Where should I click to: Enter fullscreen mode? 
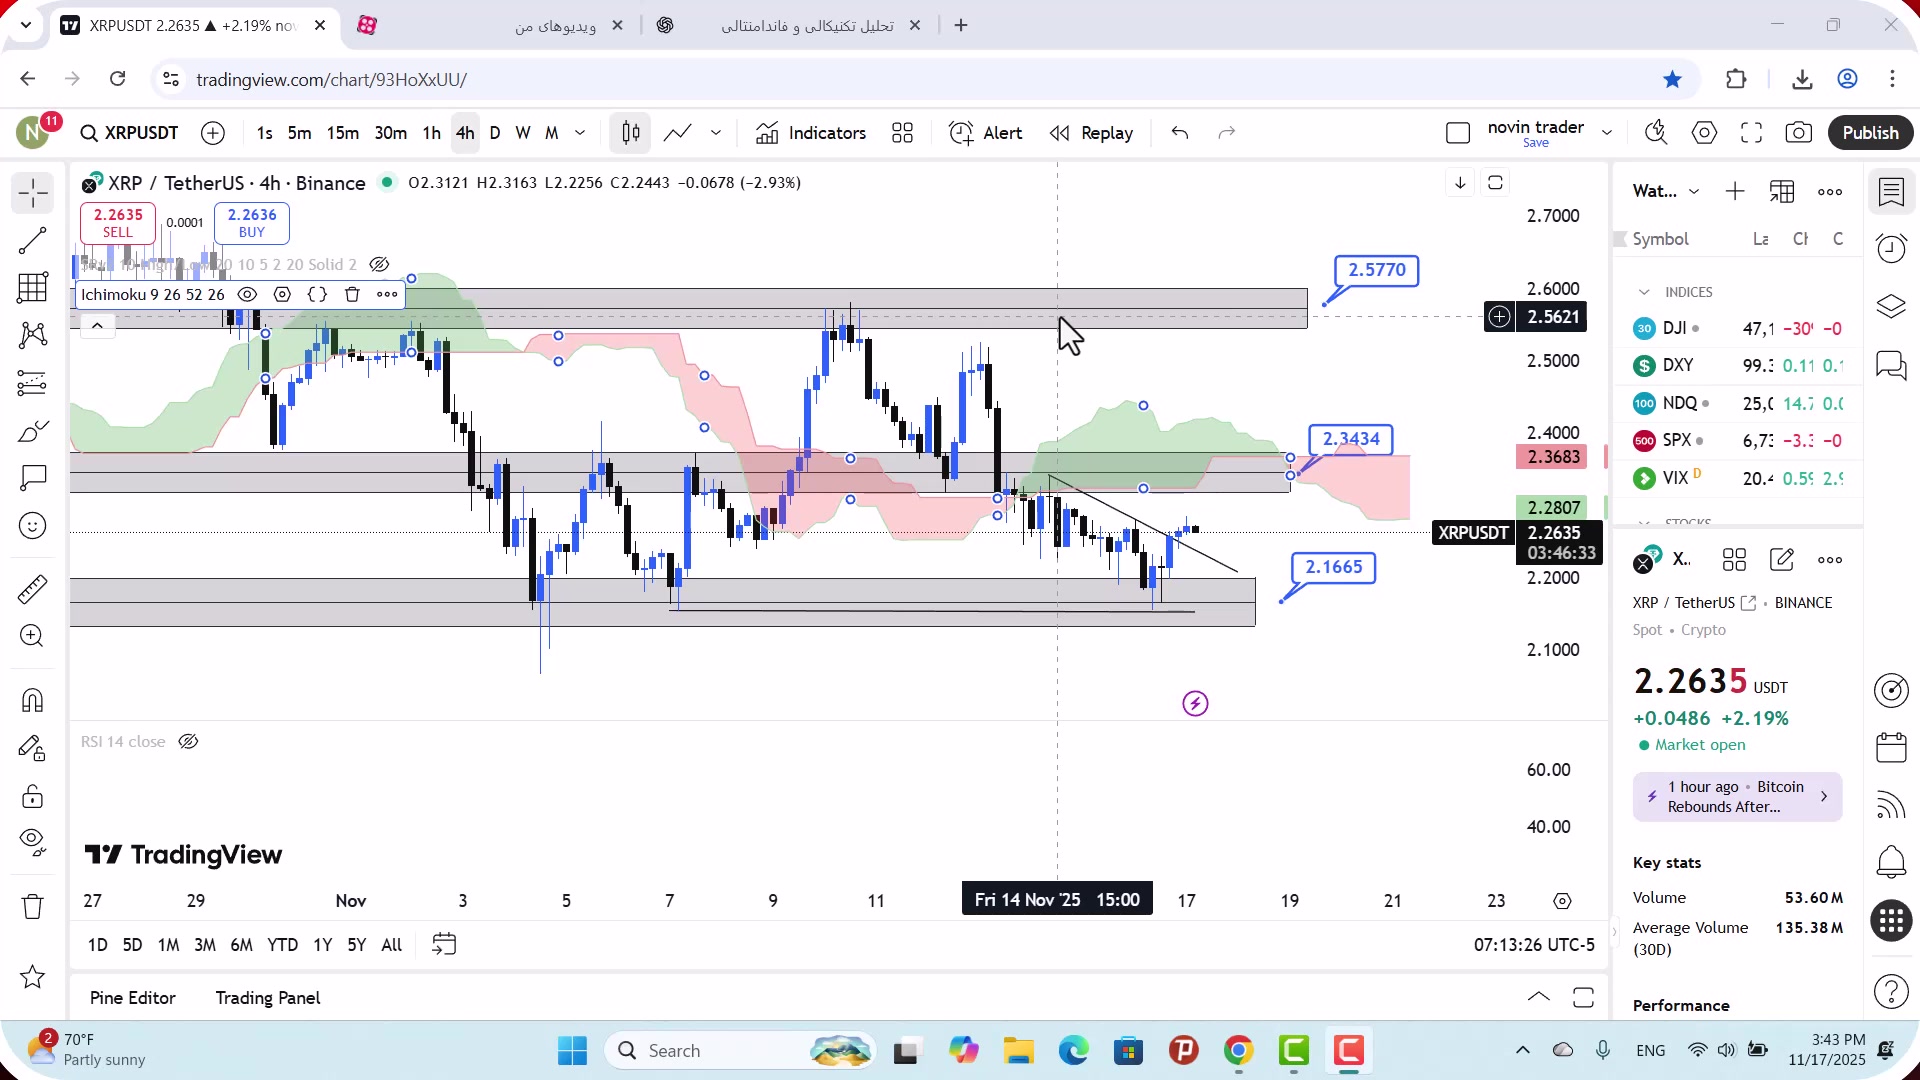[1751, 133]
